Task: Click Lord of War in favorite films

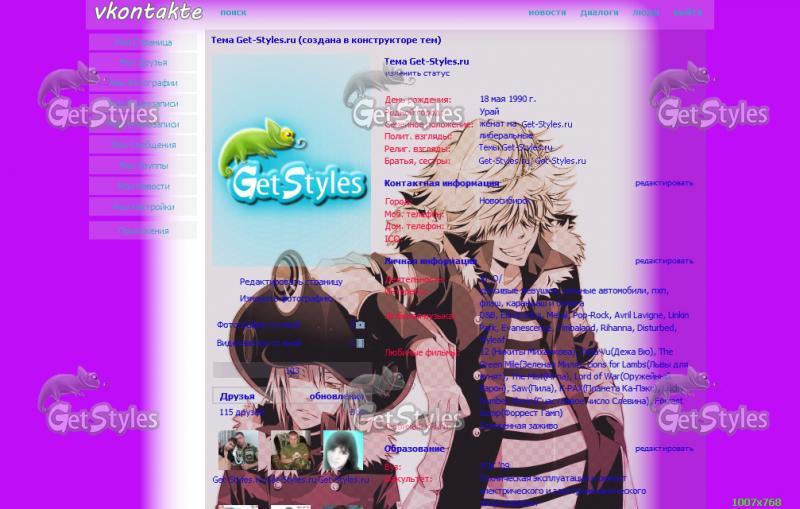Action: click(597, 376)
